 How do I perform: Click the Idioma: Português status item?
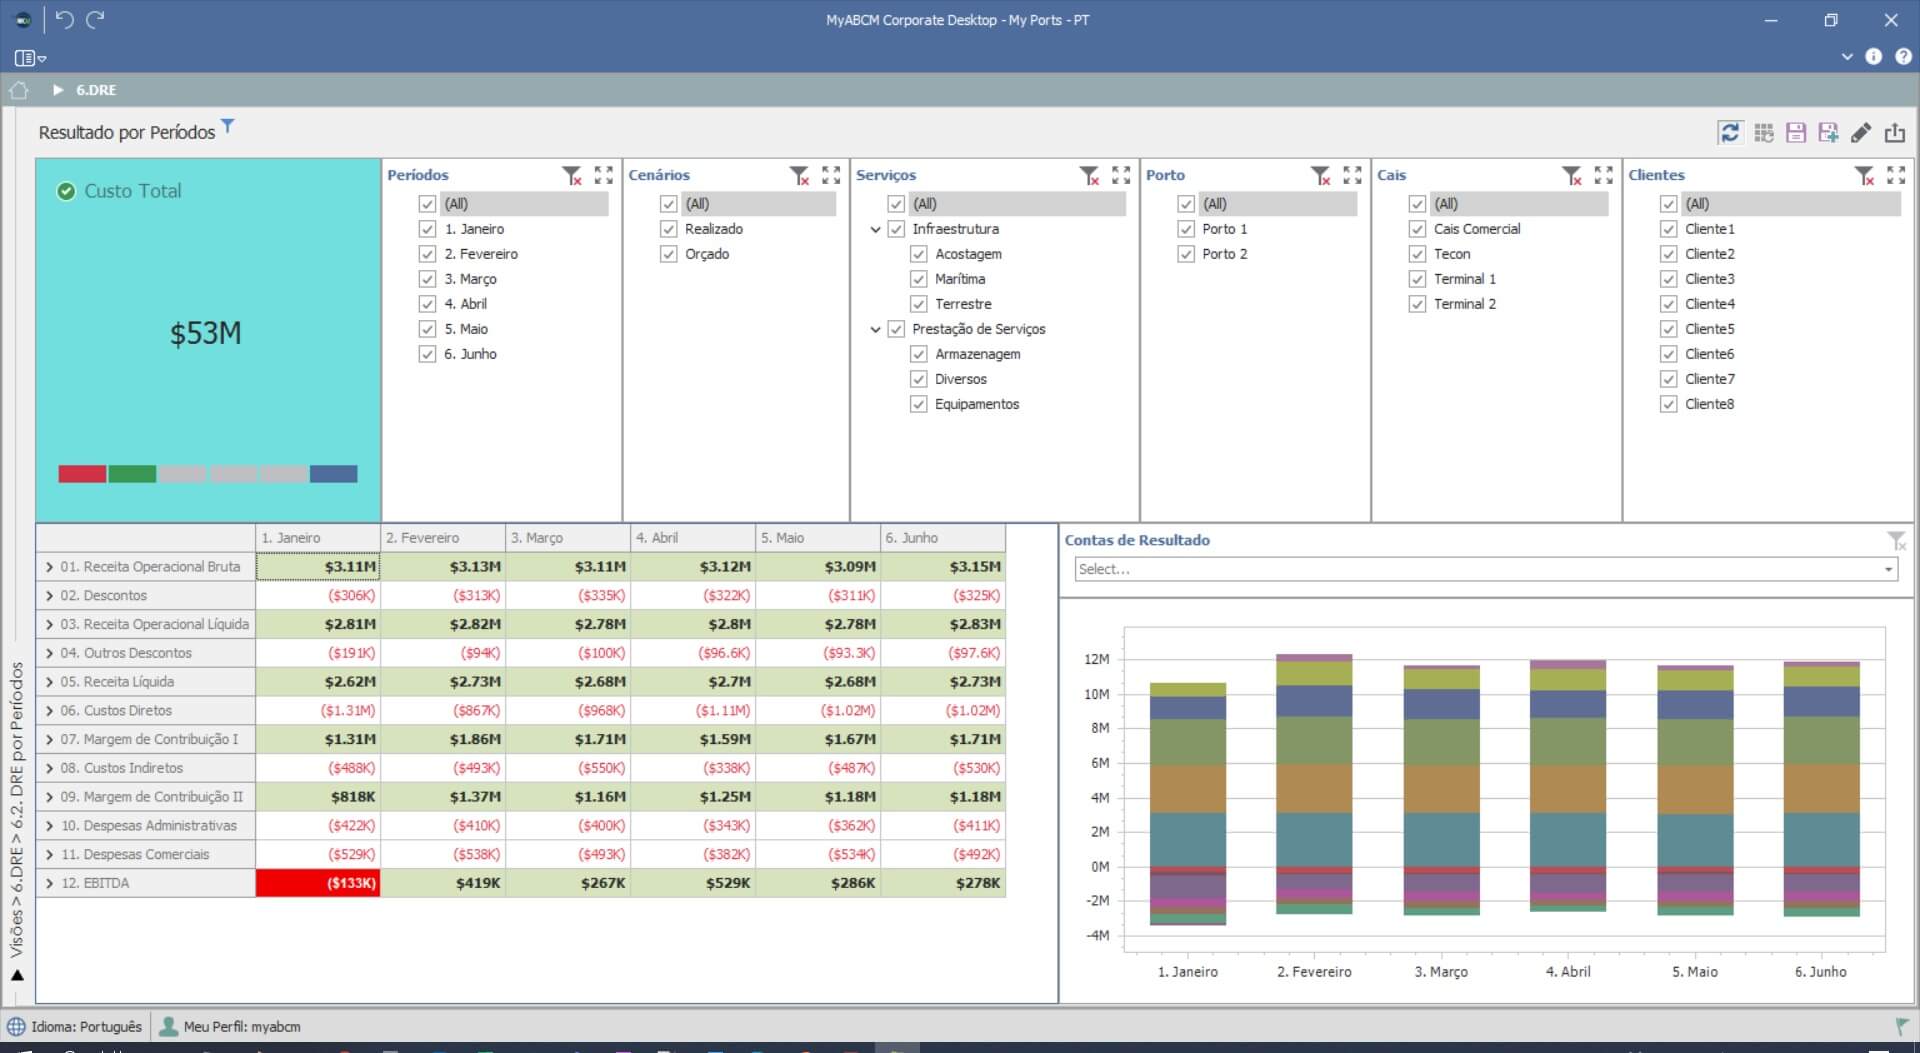click(x=75, y=1027)
